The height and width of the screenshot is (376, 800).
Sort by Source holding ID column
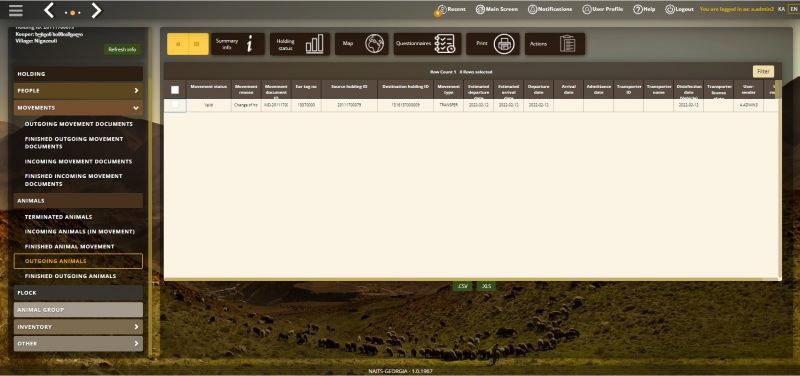pyautogui.click(x=349, y=89)
